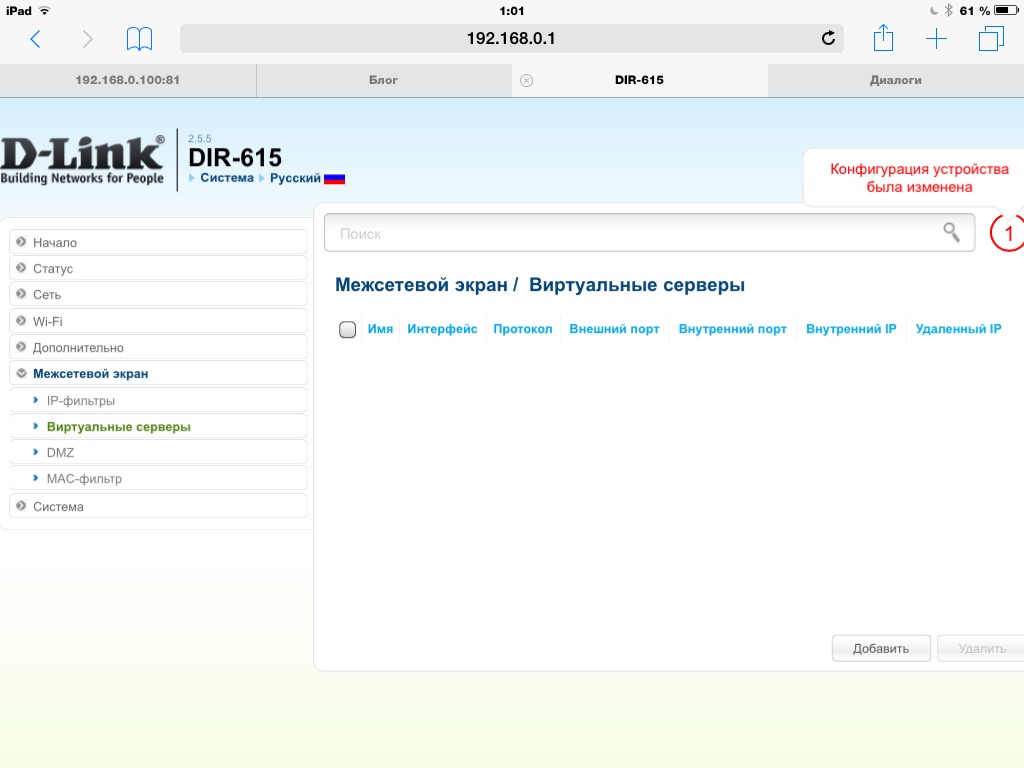Sort by the Интерфейс column header
The width and height of the screenshot is (1024, 768).
(x=442, y=329)
